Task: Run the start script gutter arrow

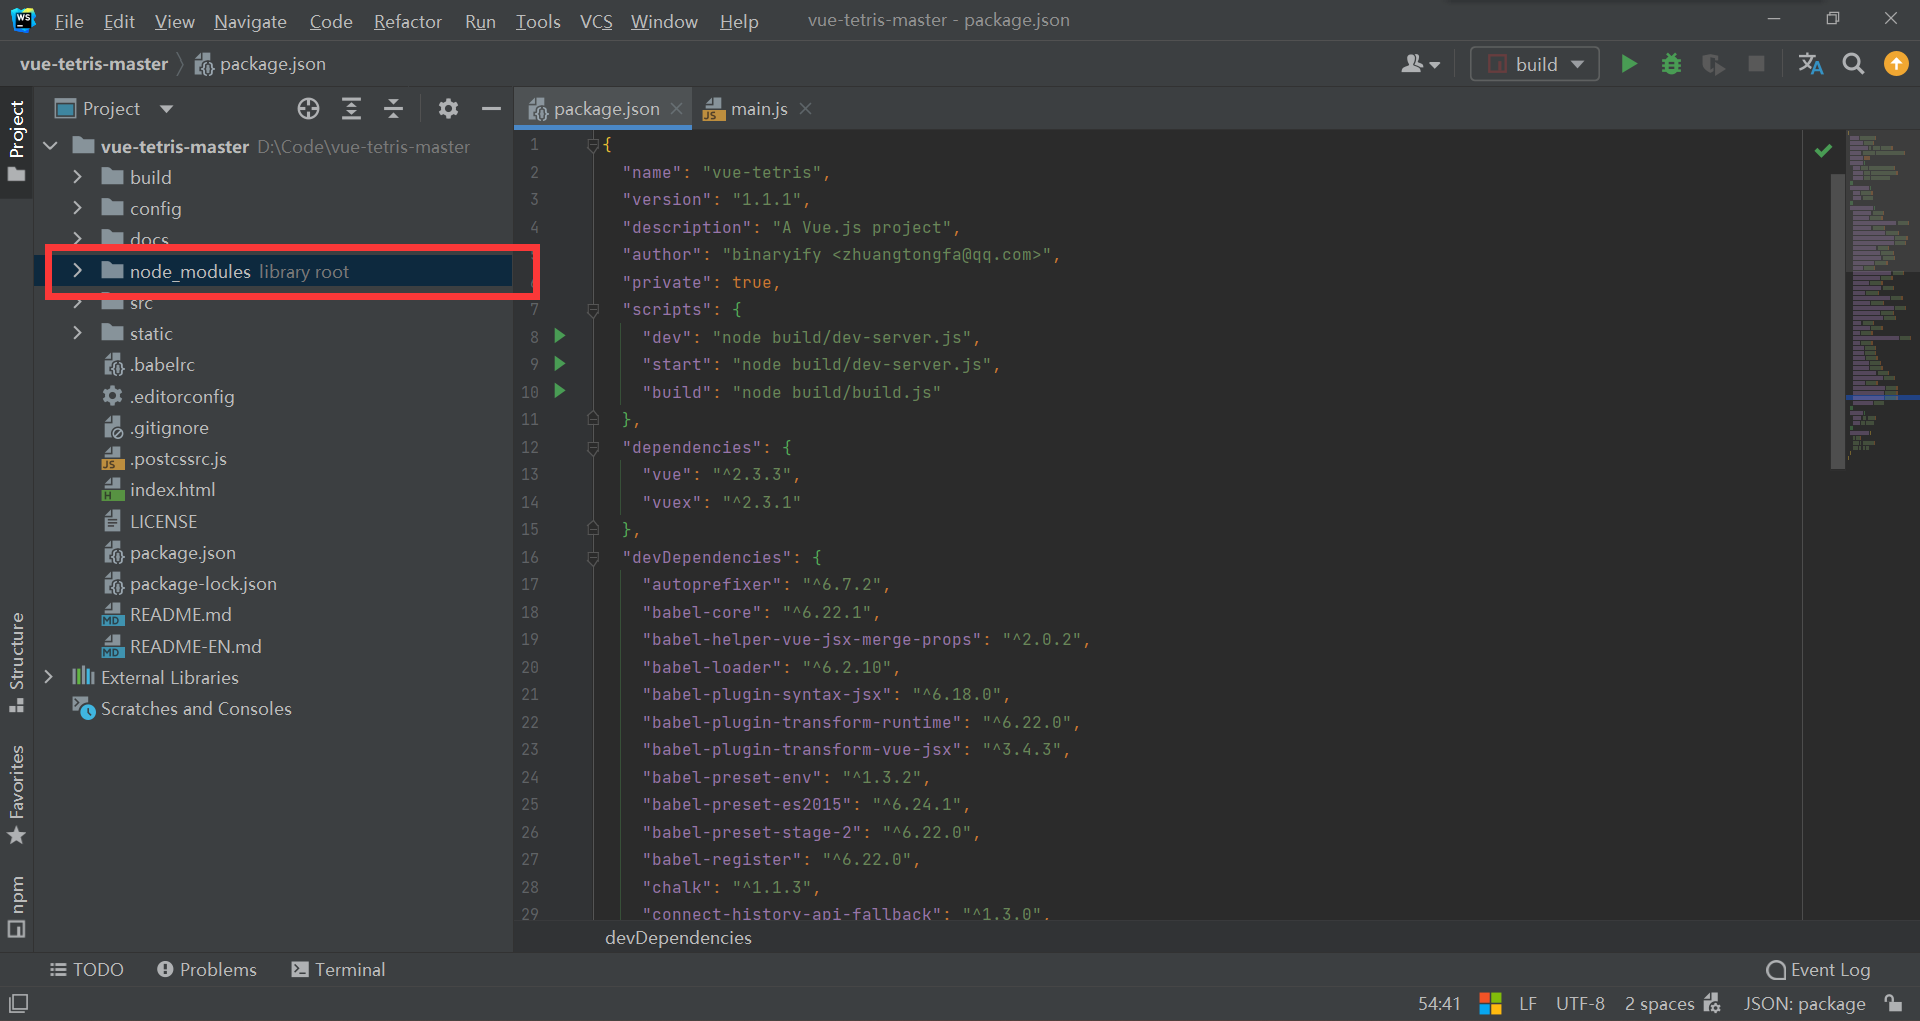Action: (x=560, y=364)
